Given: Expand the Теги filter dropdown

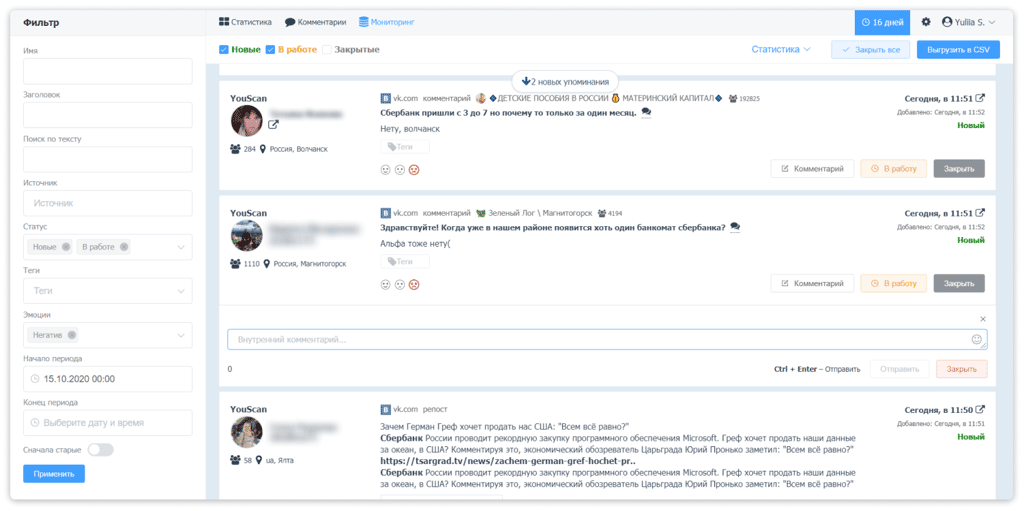Looking at the screenshot, I should [181, 291].
